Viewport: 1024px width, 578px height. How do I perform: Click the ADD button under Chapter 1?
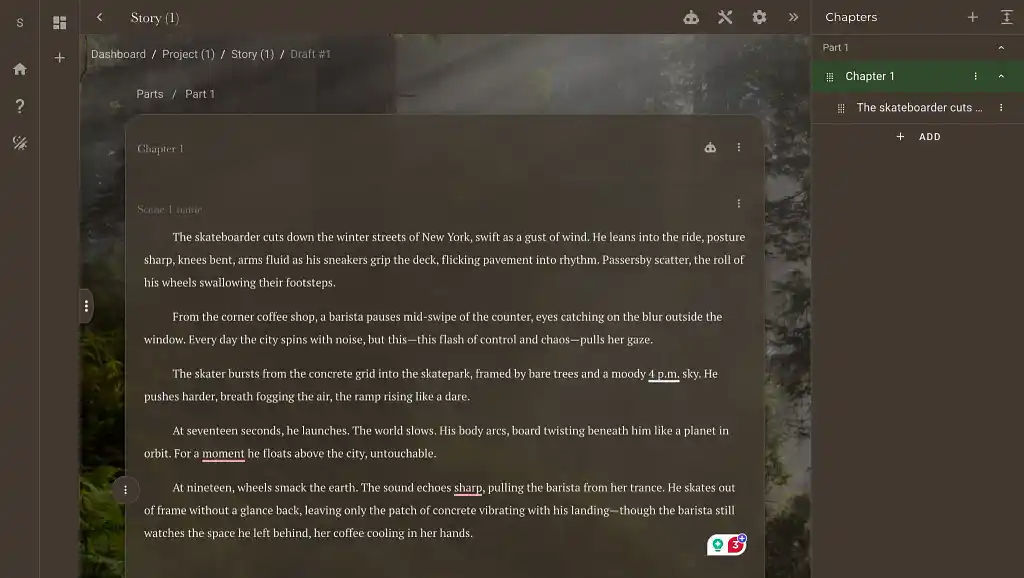click(x=919, y=137)
